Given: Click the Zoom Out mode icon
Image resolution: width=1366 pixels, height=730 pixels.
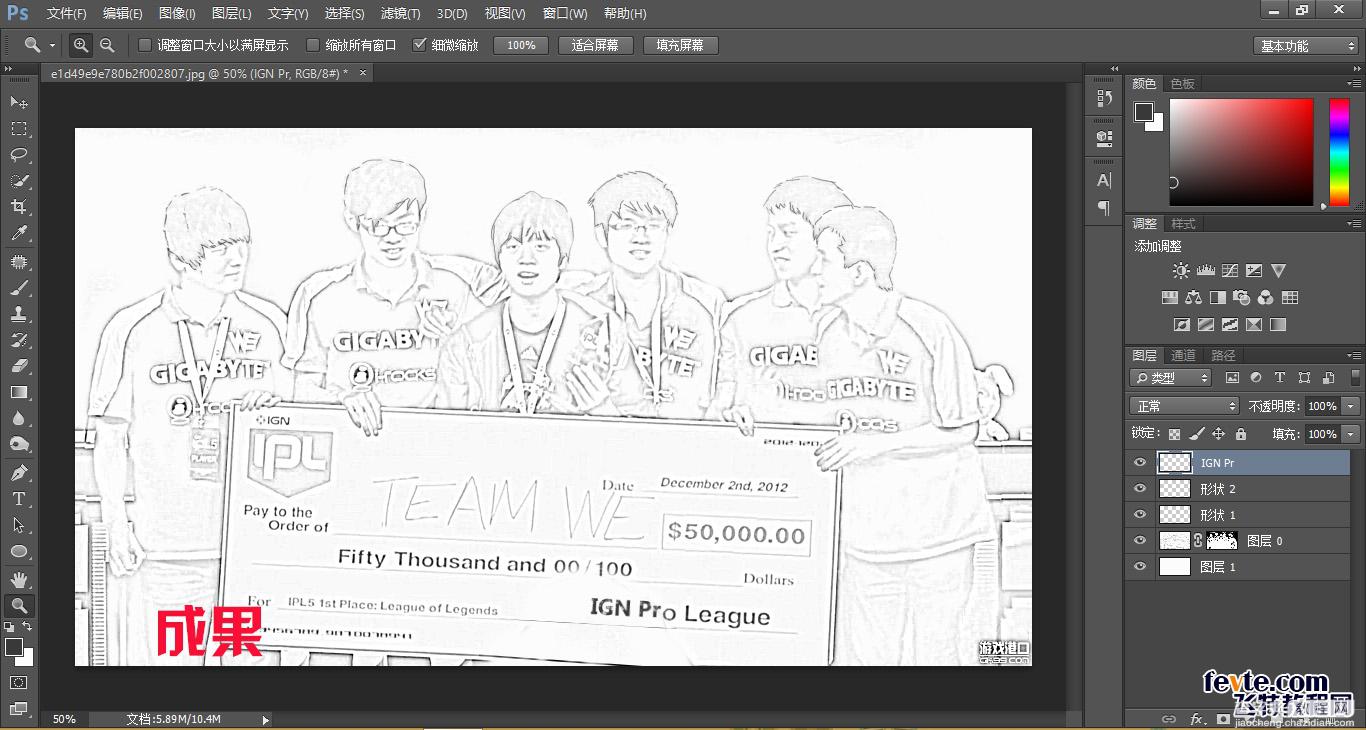Looking at the screenshot, I should pos(106,45).
